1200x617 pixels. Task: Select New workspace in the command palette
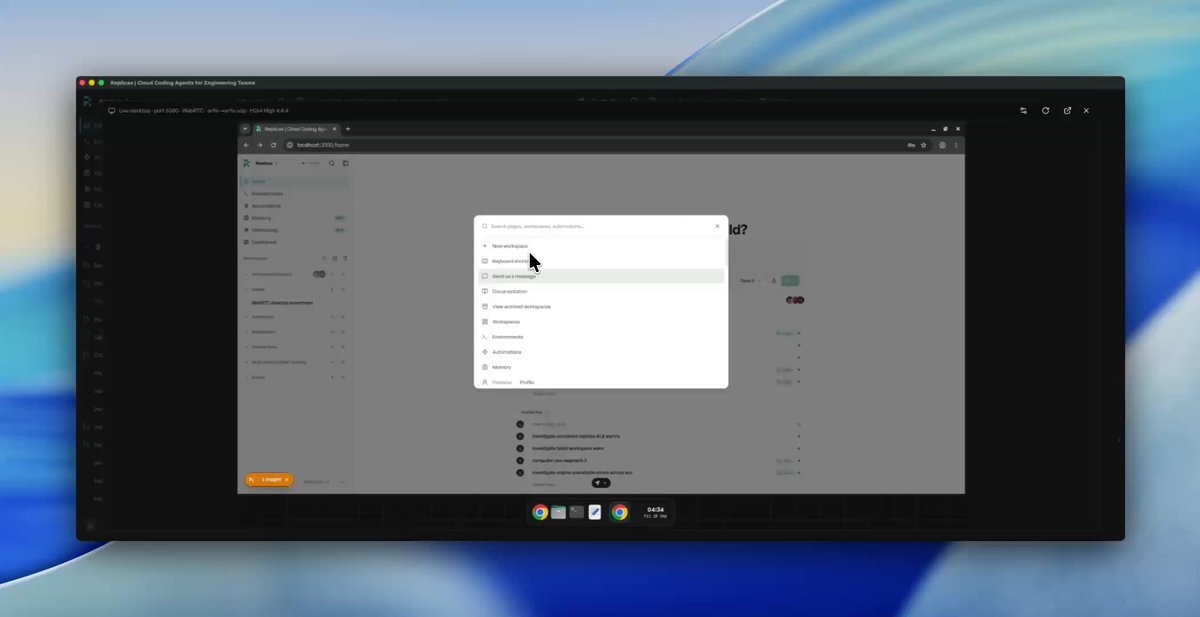(x=600, y=245)
